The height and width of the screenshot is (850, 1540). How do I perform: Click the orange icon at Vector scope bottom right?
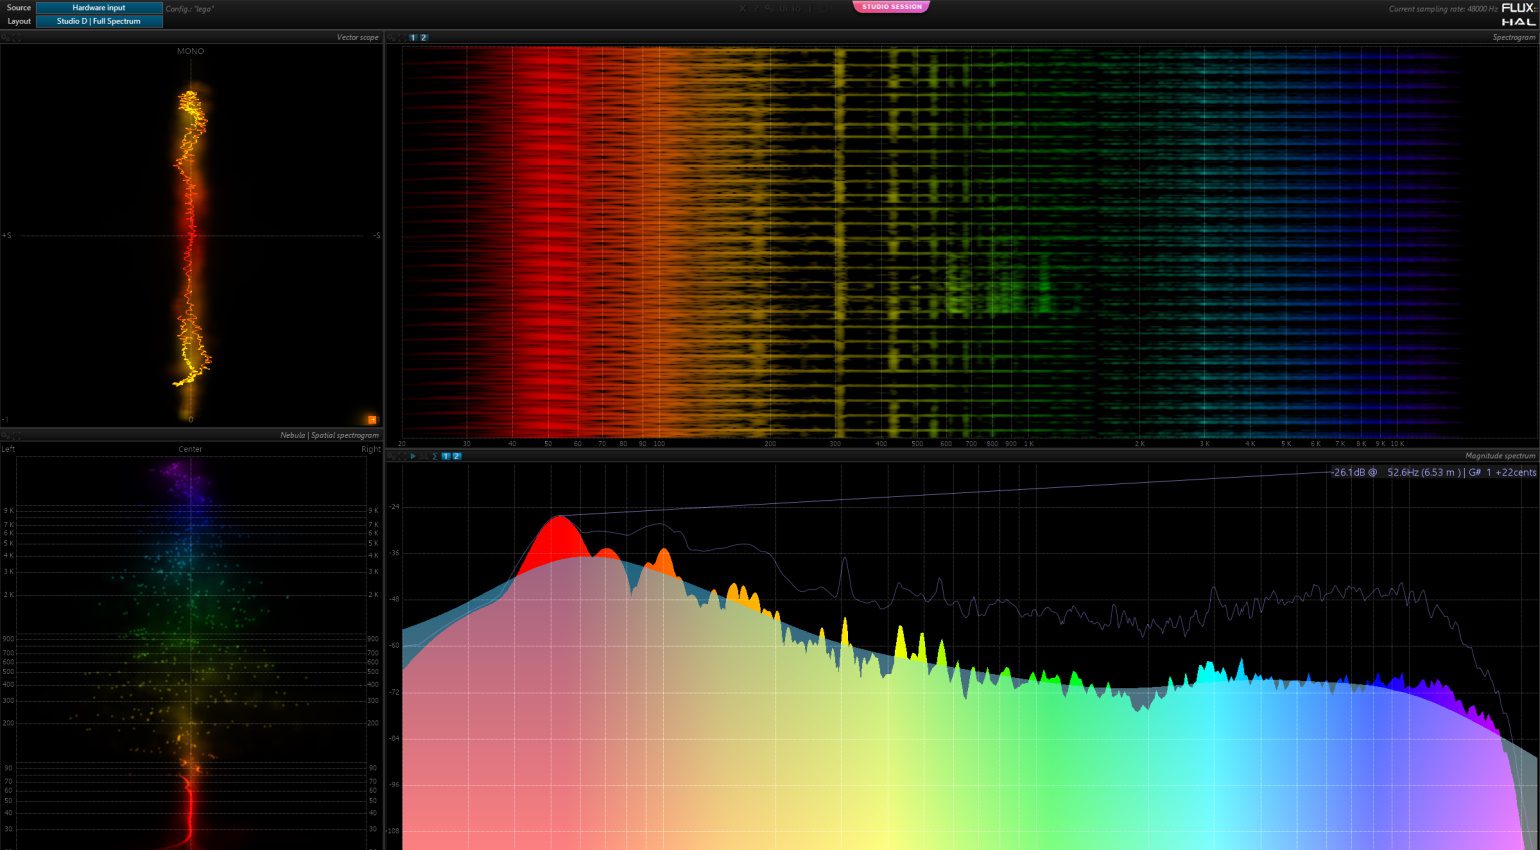(x=372, y=420)
